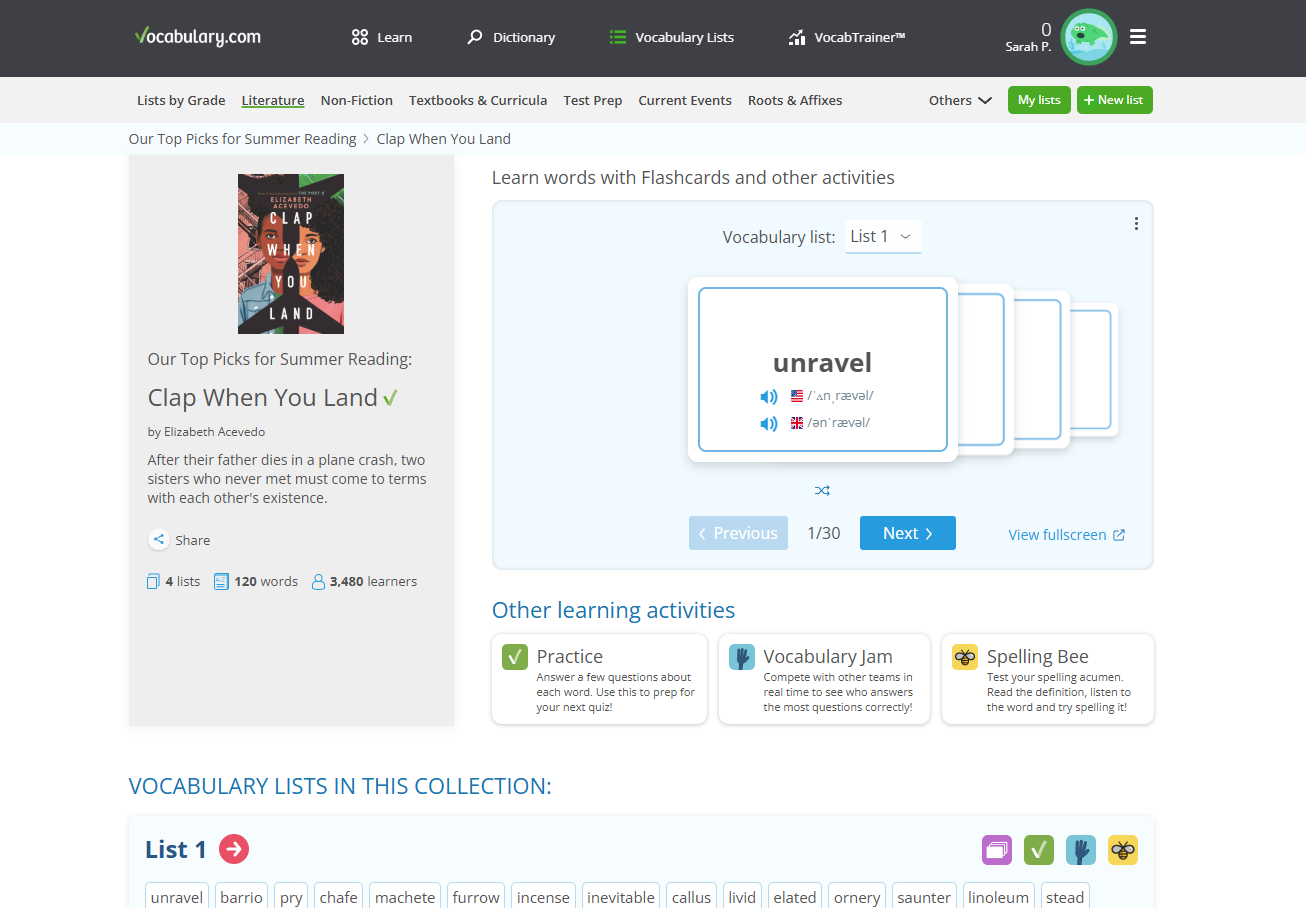Click the word chip 'linoleum'

point(999,896)
